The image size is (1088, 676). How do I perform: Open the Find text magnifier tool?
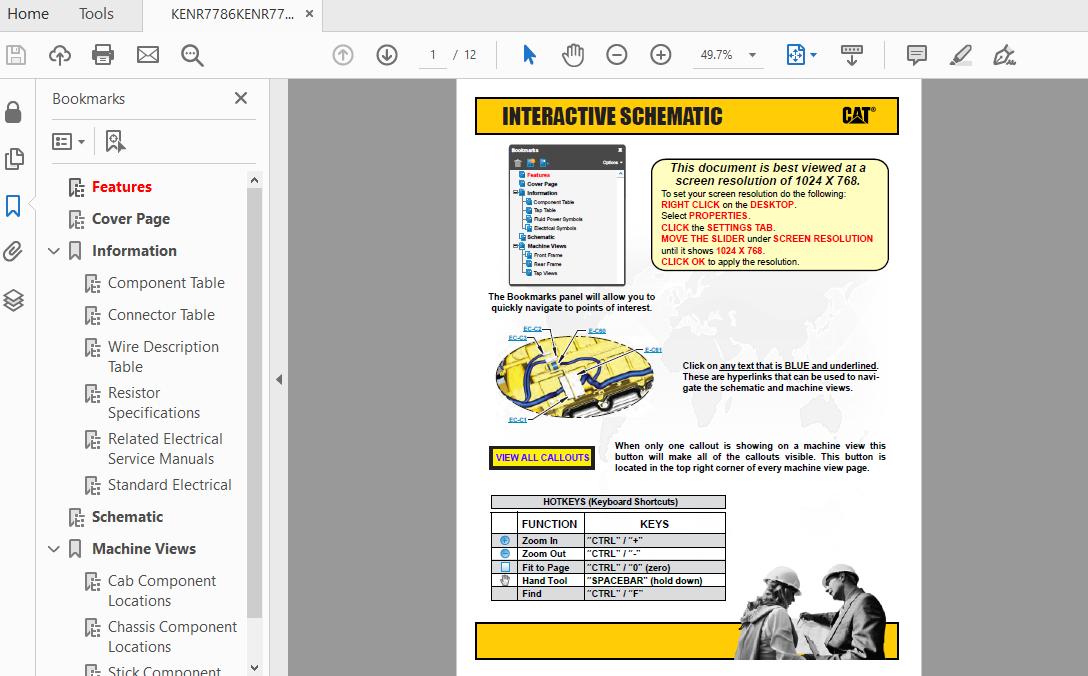(192, 55)
